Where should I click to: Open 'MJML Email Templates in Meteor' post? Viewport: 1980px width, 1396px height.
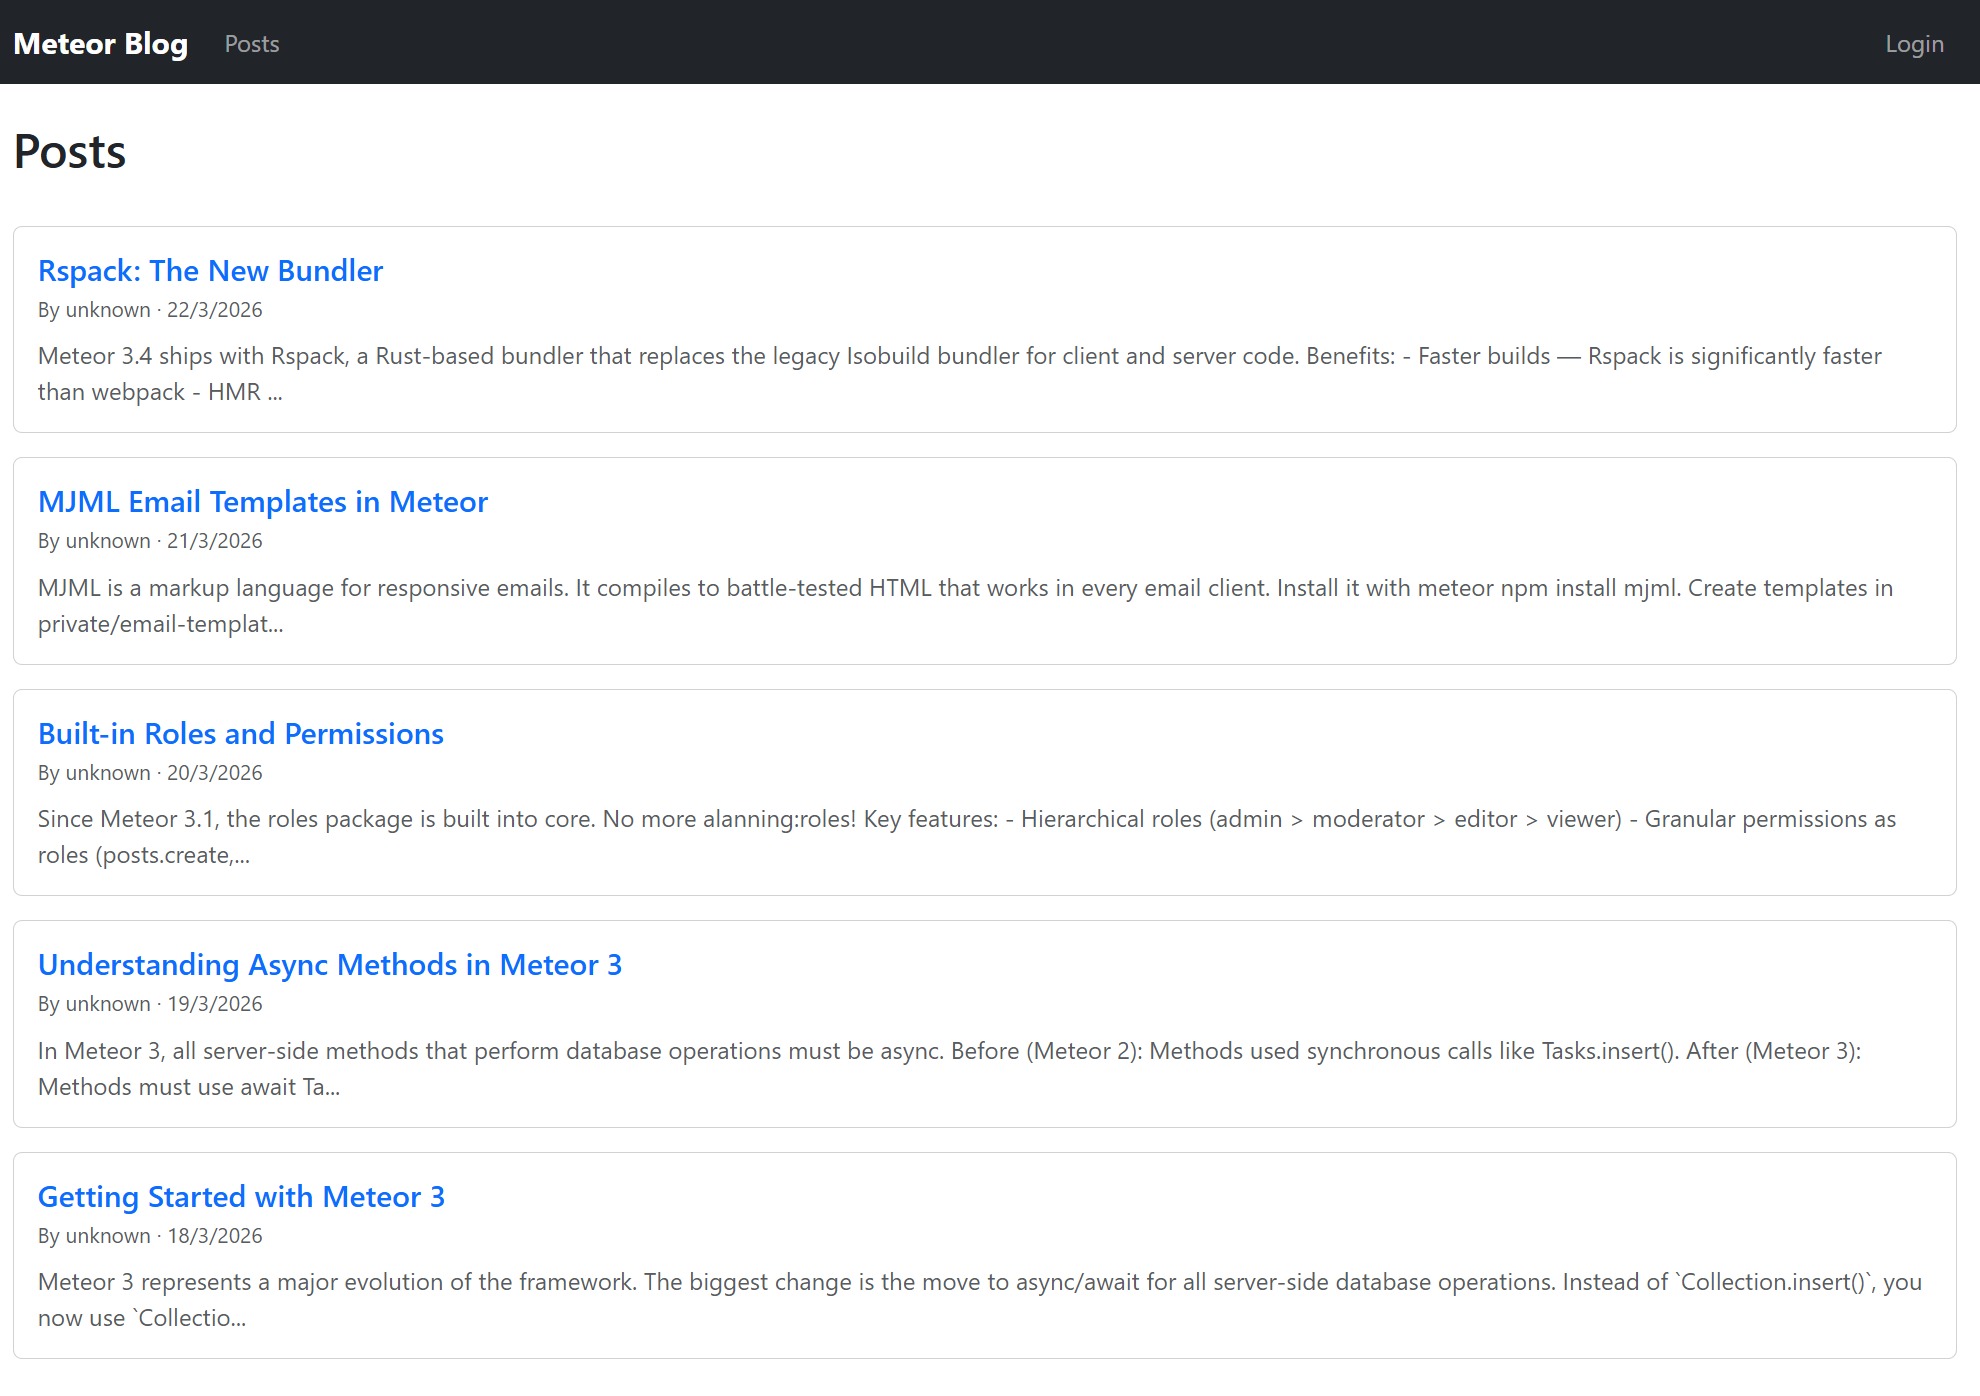[x=262, y=502]
